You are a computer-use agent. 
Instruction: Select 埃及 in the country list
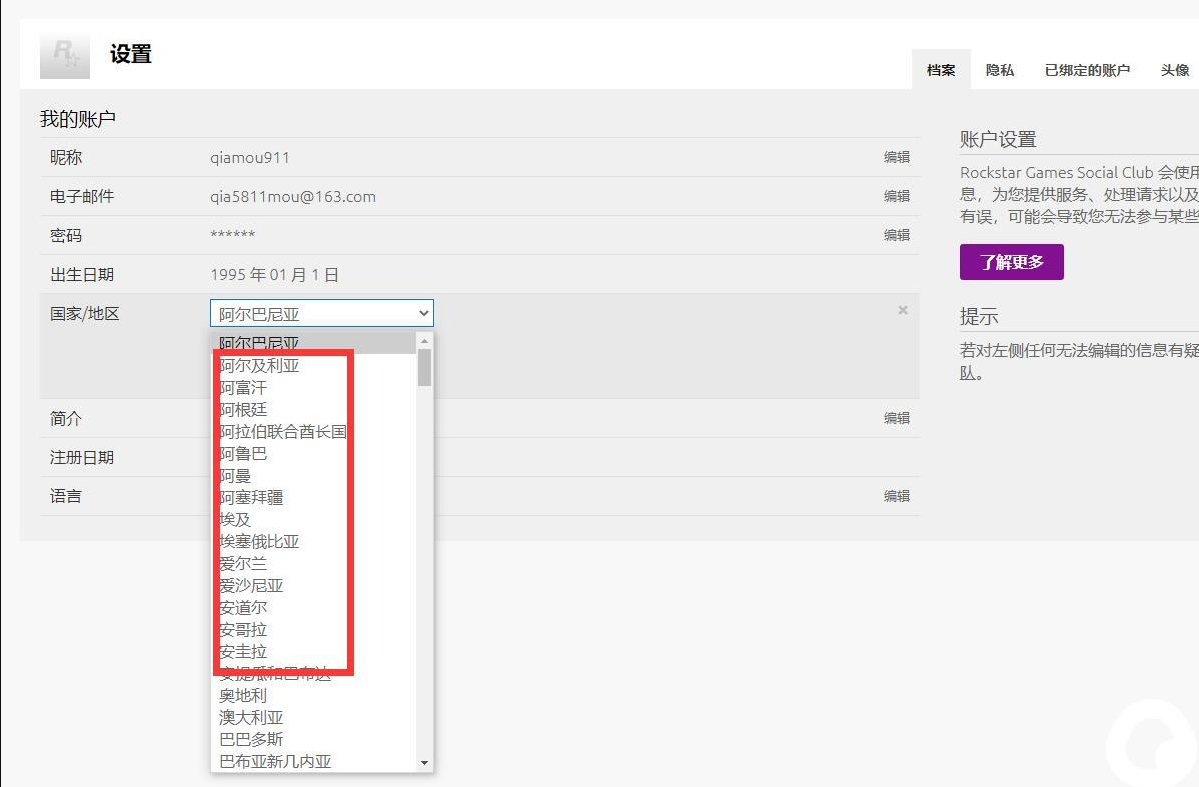coord(314,519)
